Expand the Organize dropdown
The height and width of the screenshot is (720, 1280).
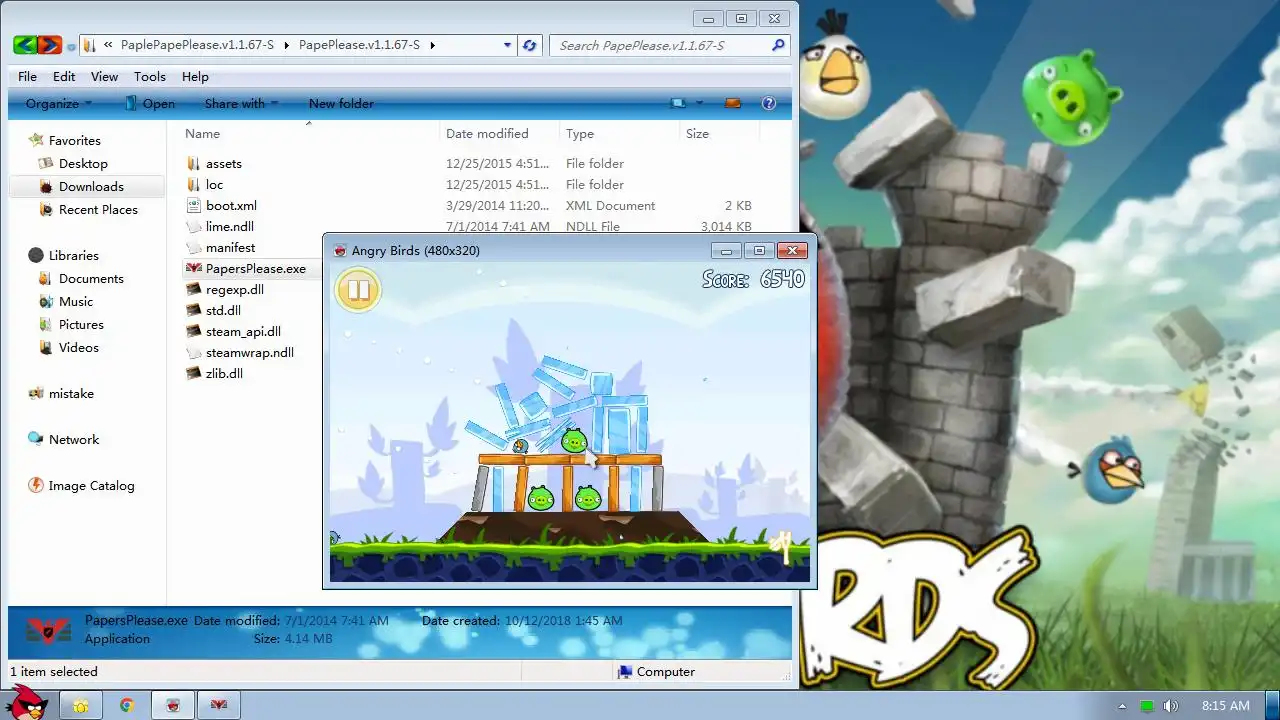(x=59, y=103)
